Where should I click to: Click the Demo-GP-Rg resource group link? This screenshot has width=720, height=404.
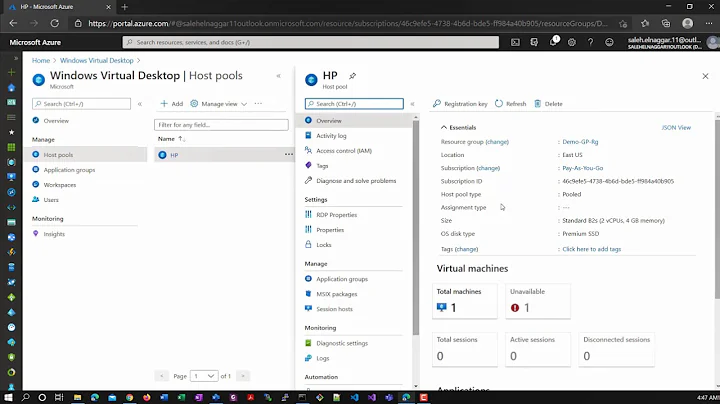(580, 142)
